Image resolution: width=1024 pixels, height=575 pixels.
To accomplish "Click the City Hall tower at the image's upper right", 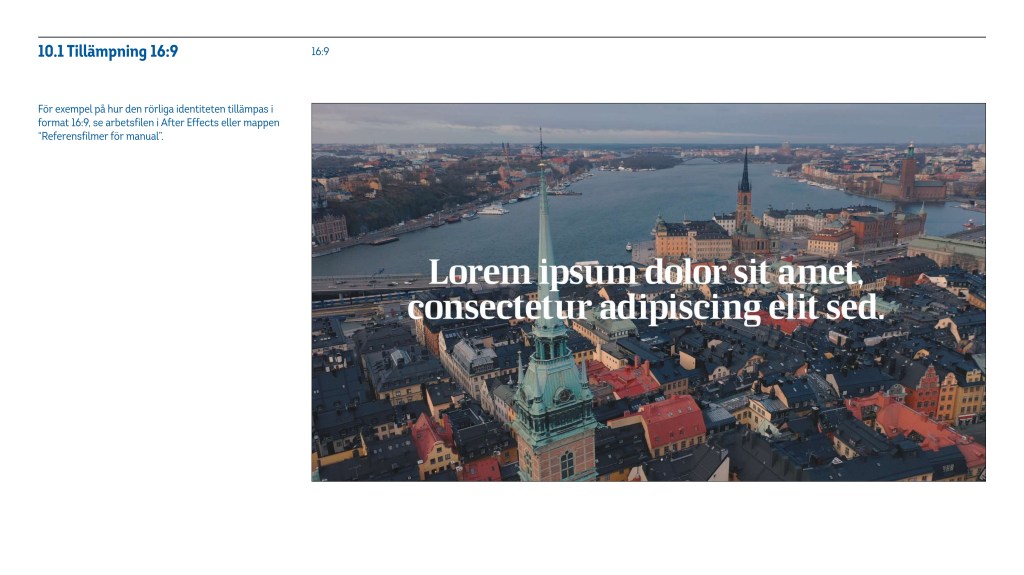I will pyautogui.click(x=909, y=170).
